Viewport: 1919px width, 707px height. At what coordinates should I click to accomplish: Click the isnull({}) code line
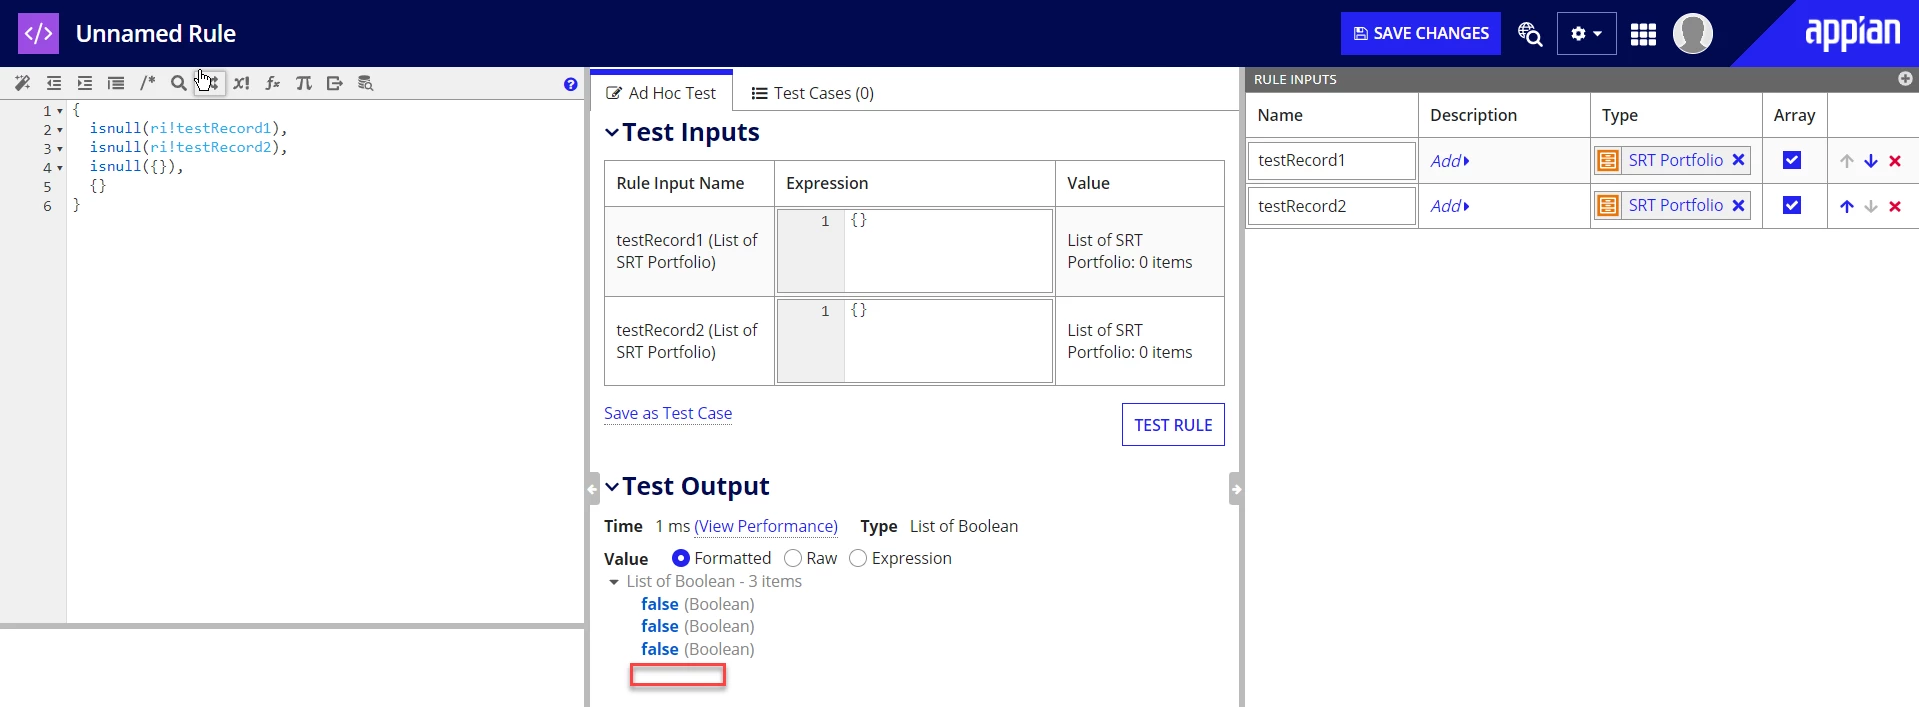pyautogui.click(x=136, y=166)
